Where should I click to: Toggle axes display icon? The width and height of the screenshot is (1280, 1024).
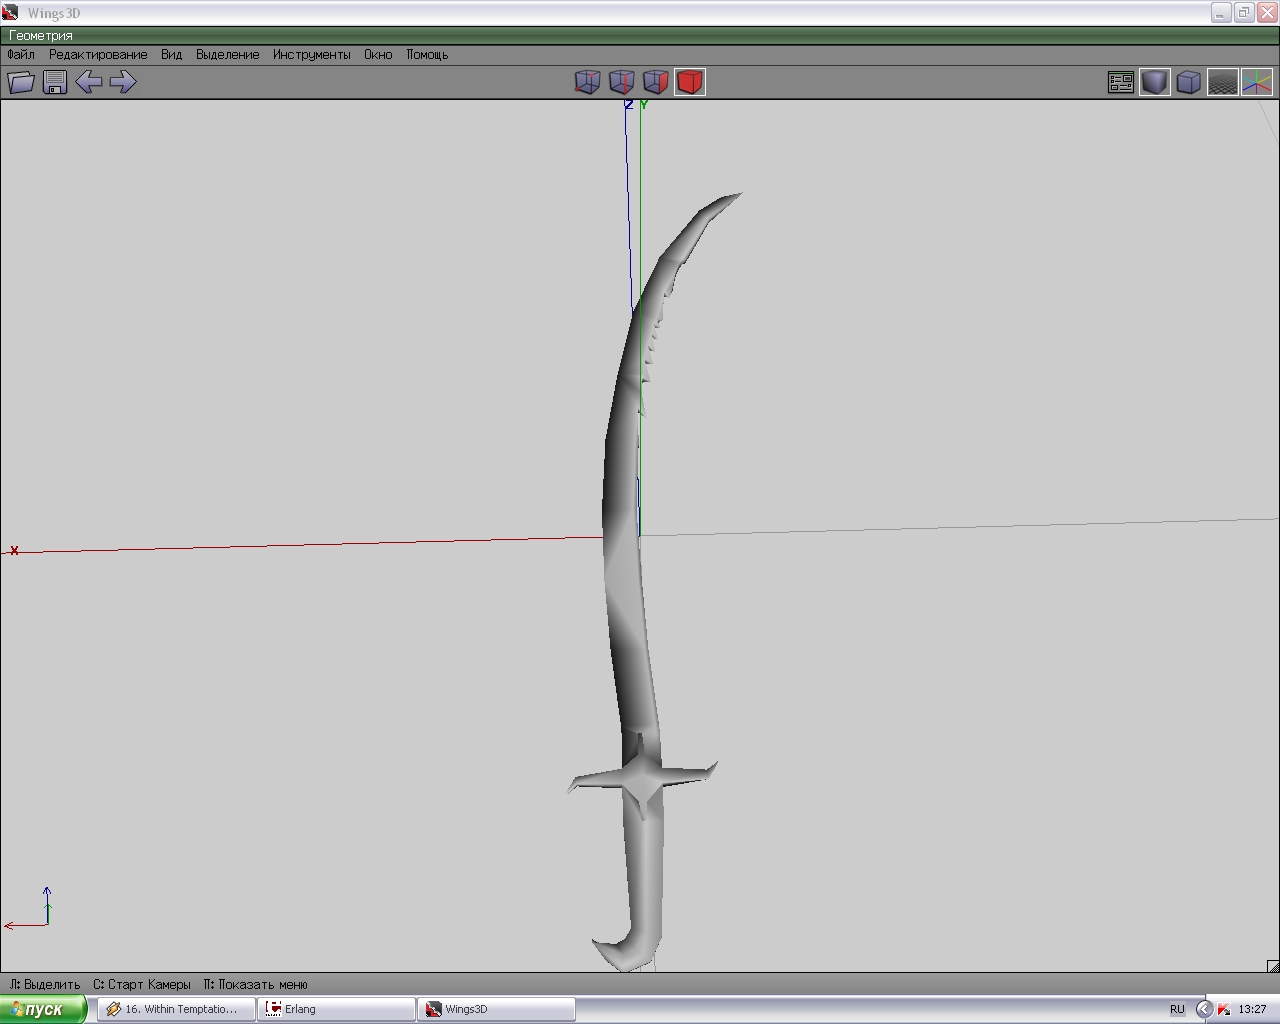(1257, 82)
